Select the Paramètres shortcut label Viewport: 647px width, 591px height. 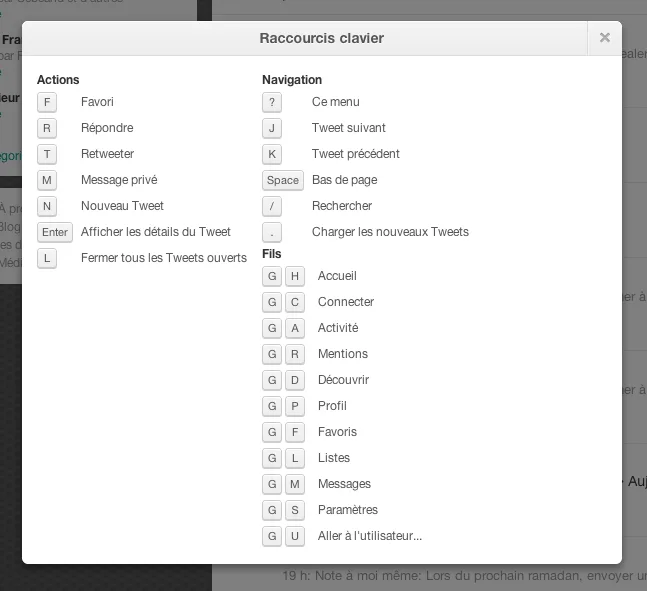[x=347, y=510]
